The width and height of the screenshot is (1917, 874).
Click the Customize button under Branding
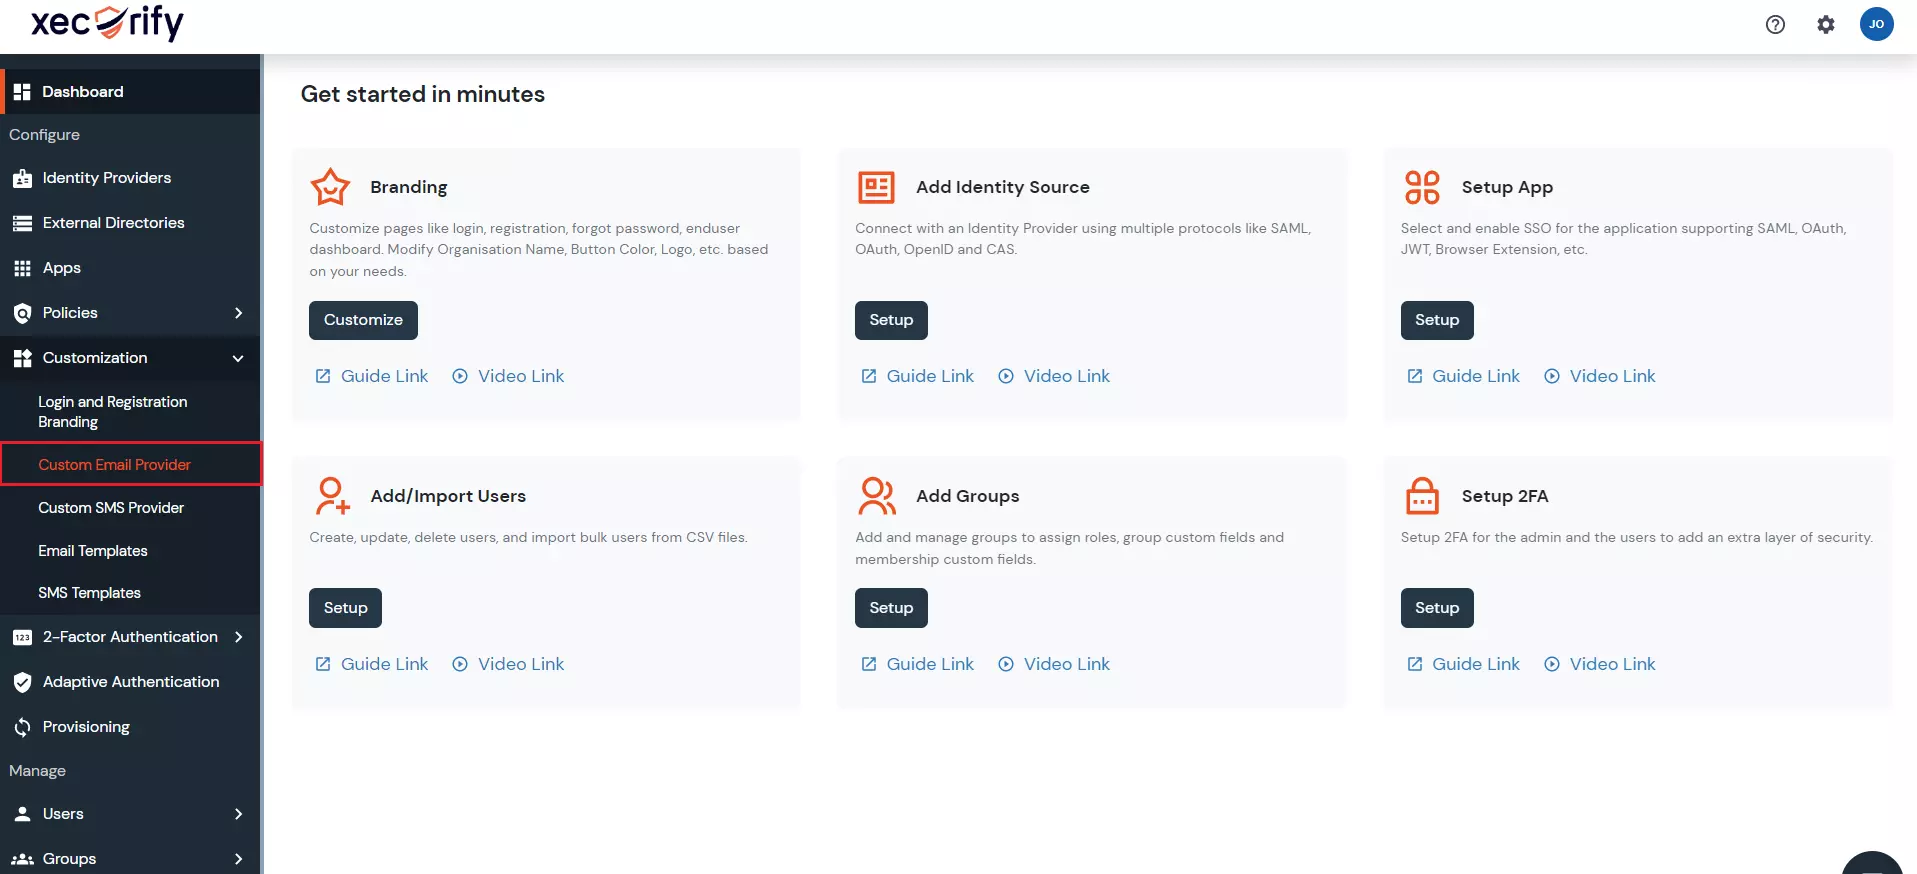point(363,320)
